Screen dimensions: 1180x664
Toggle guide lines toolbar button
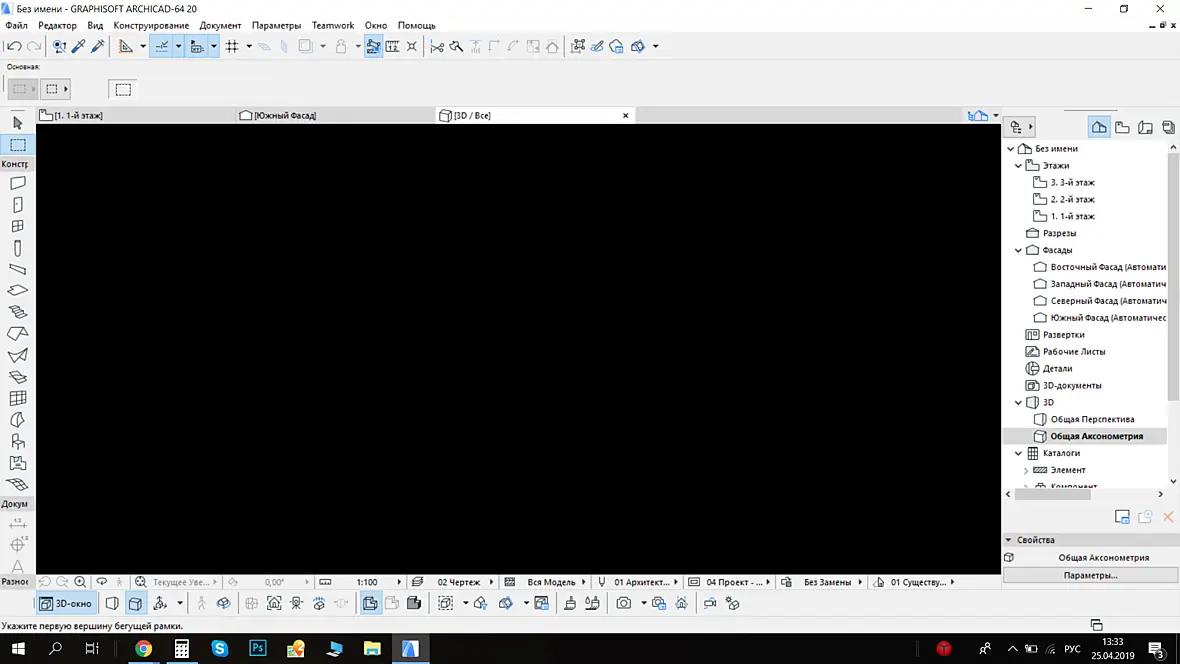coord(162,47)
